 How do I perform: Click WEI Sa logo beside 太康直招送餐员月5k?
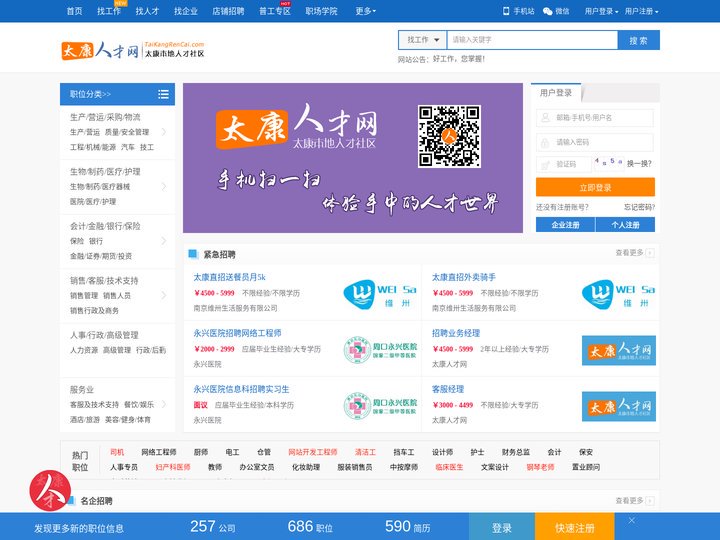pos(380,294)
